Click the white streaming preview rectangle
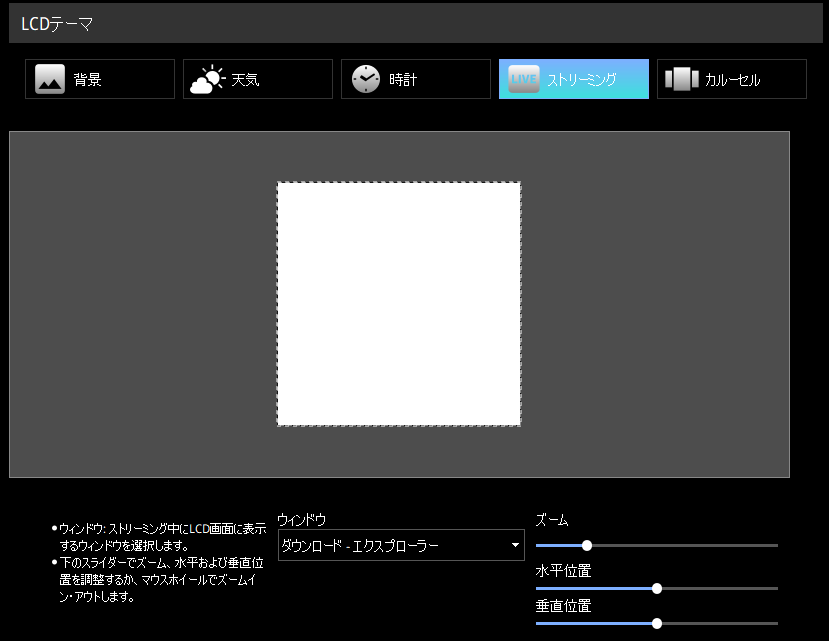The width and height of the screenshot is (829, 641). click(399, 304)
